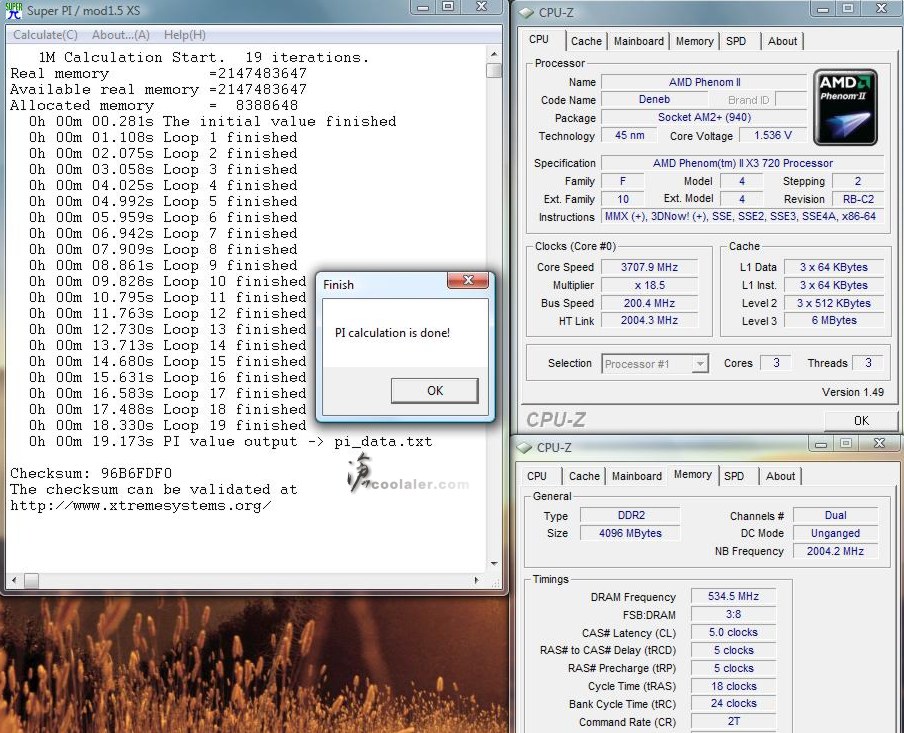Click the Super PI title bar icon

pyautogui.click(x=13, y=10)
